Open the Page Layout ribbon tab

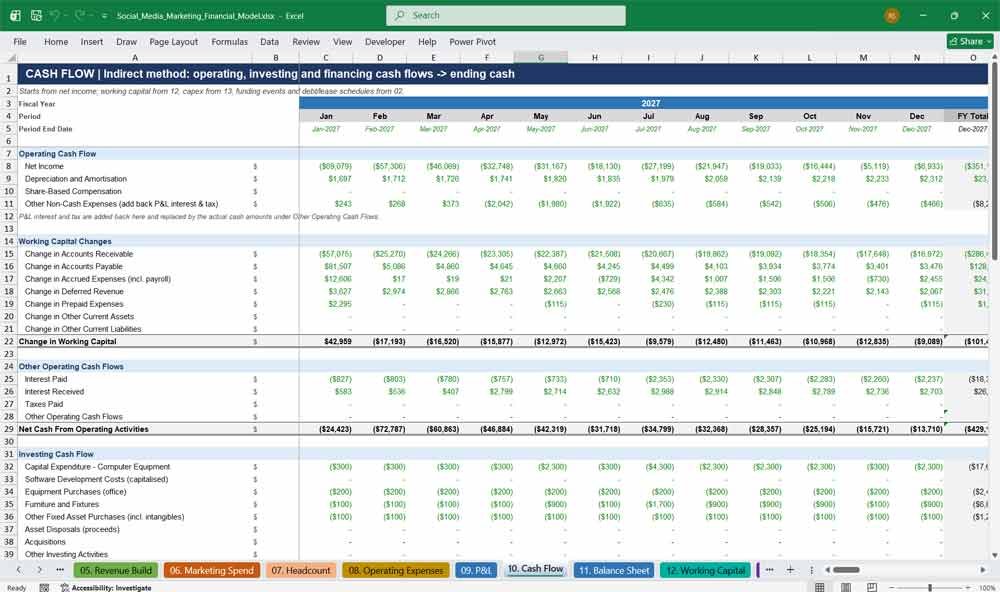click(x=173, y=41)
